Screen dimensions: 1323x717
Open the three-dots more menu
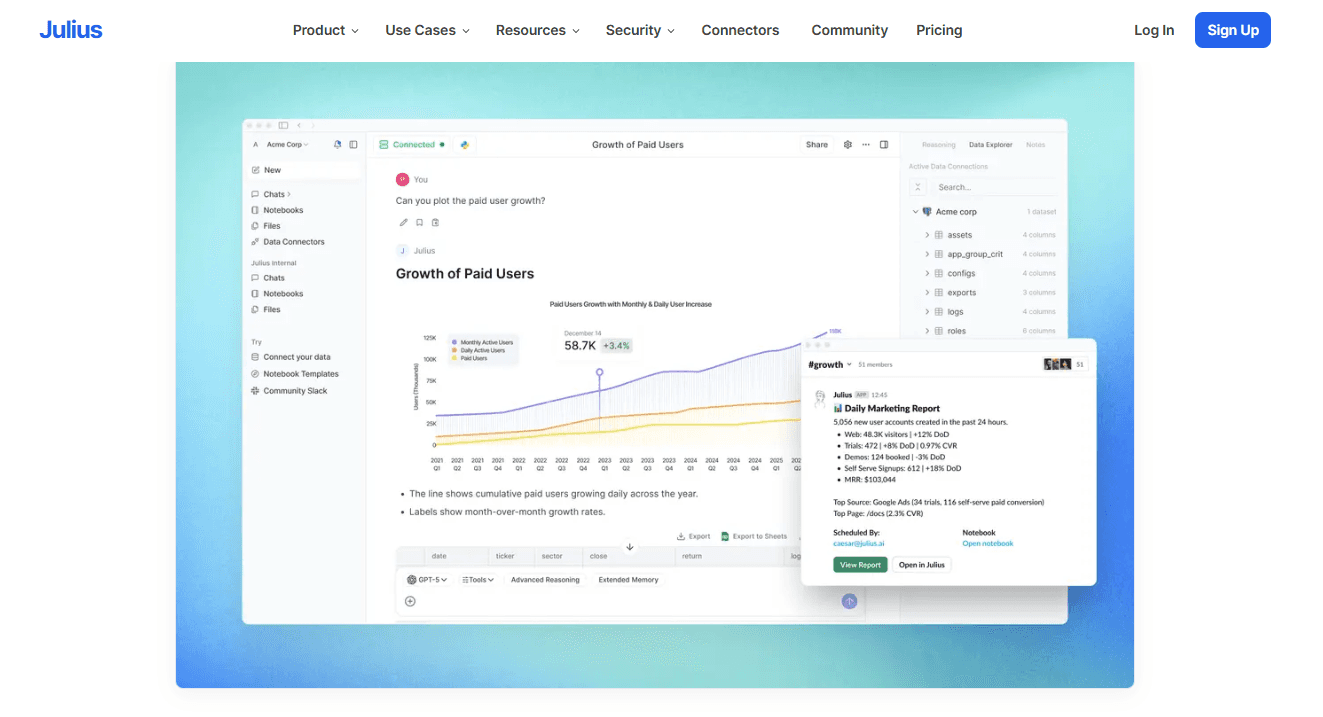pyautogui.click(x=866, y=145)
